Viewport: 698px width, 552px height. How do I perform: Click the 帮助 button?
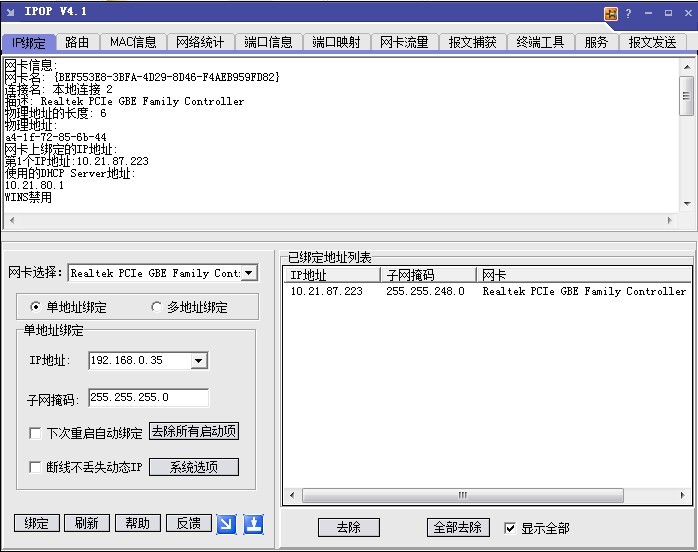[x=138, y=523]
